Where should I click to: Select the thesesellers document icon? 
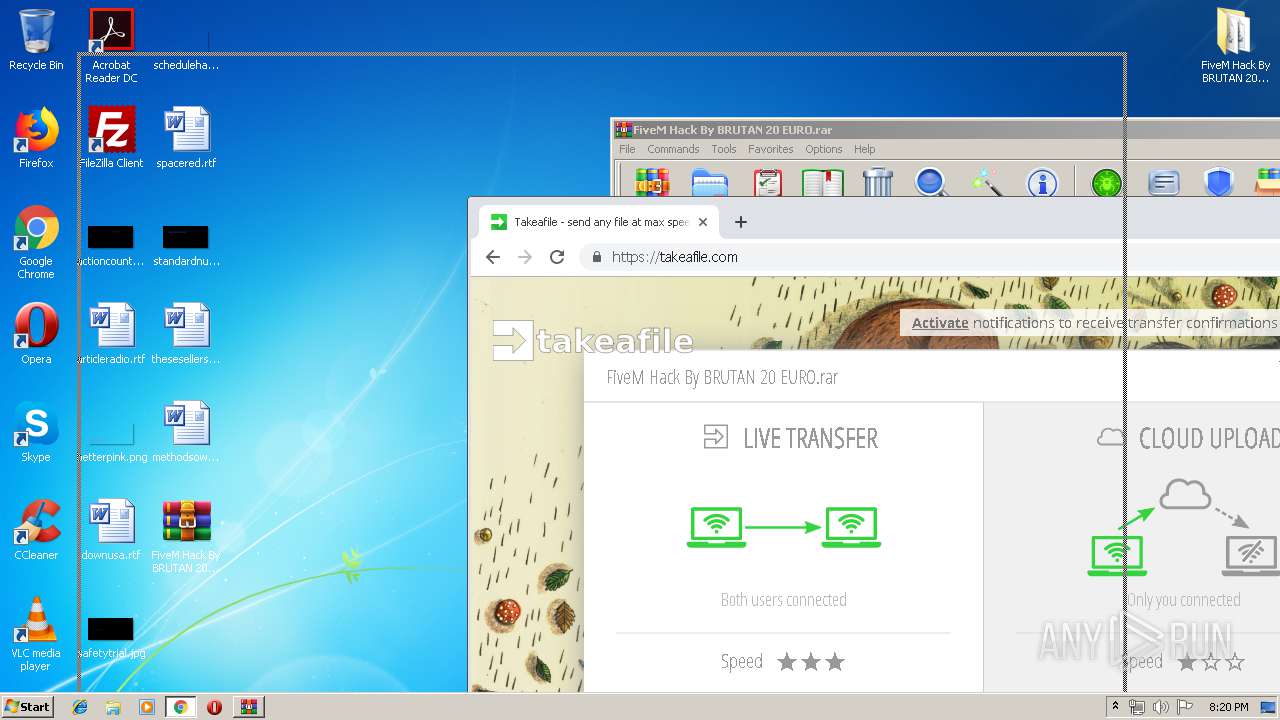(186, 334)
